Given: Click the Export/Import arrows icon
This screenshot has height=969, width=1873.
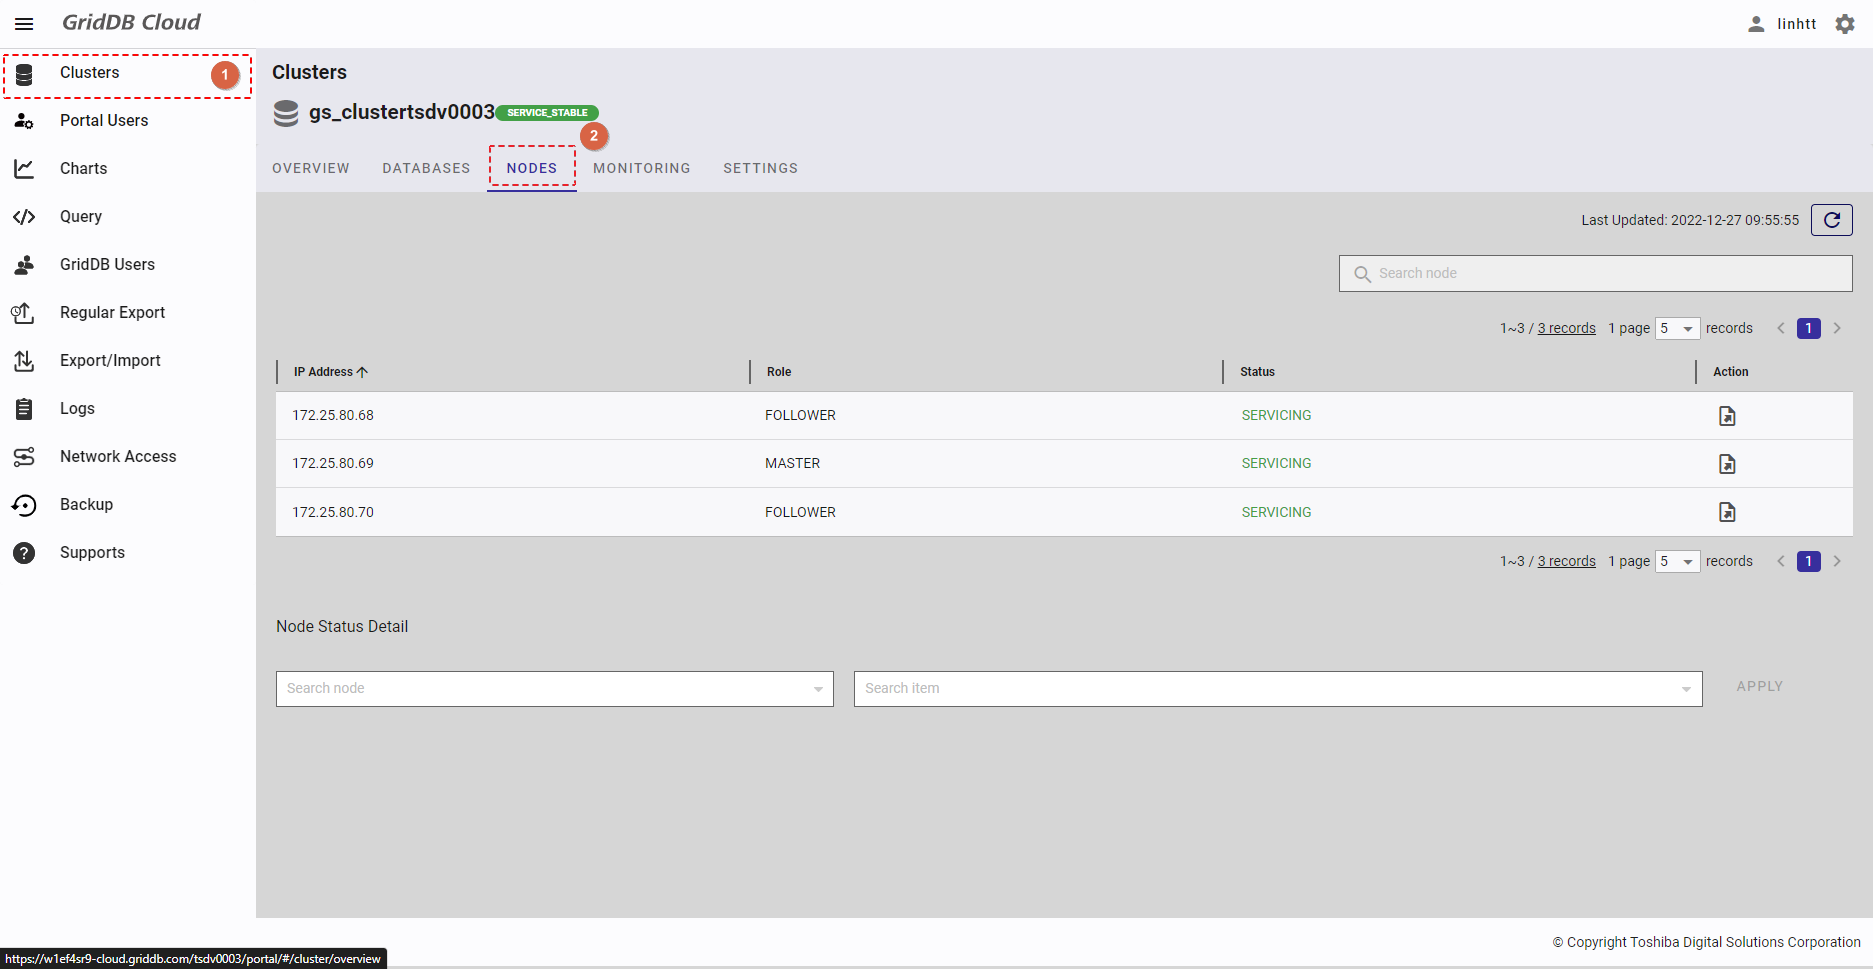Looking at the screenshot, I should [24, 361].
